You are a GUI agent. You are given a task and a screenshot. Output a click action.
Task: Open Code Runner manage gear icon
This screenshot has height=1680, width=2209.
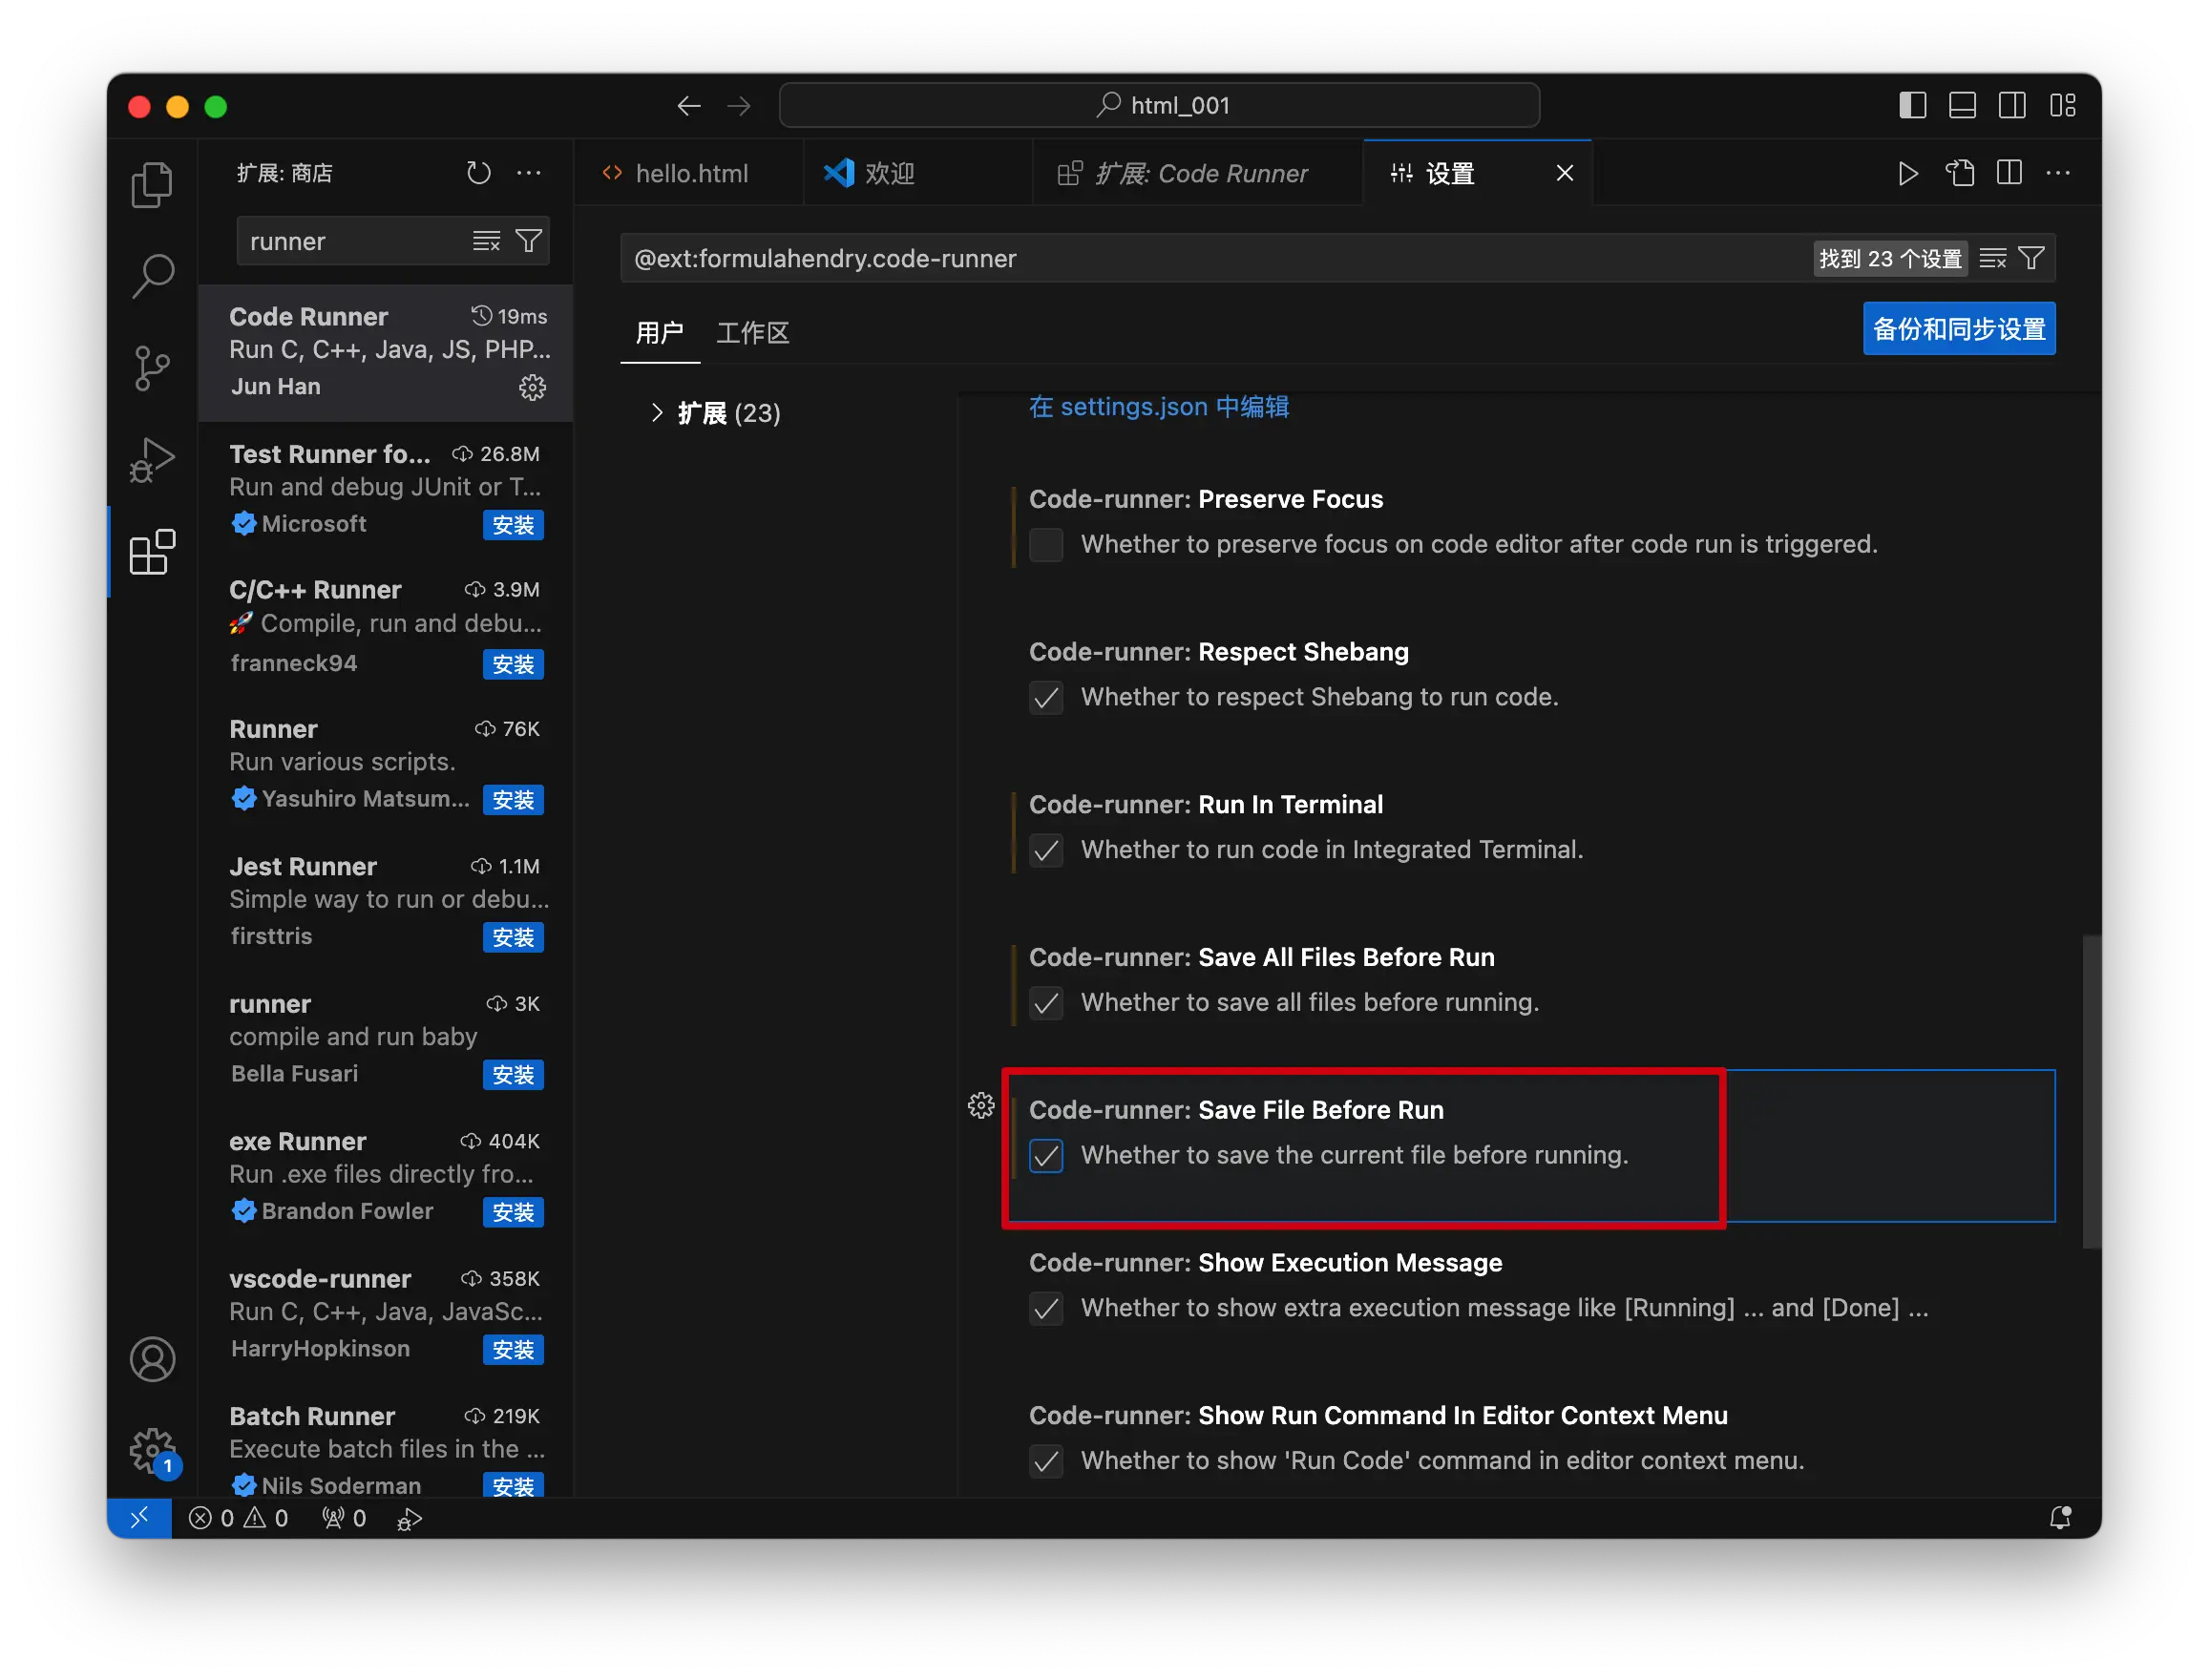[532, 387]
